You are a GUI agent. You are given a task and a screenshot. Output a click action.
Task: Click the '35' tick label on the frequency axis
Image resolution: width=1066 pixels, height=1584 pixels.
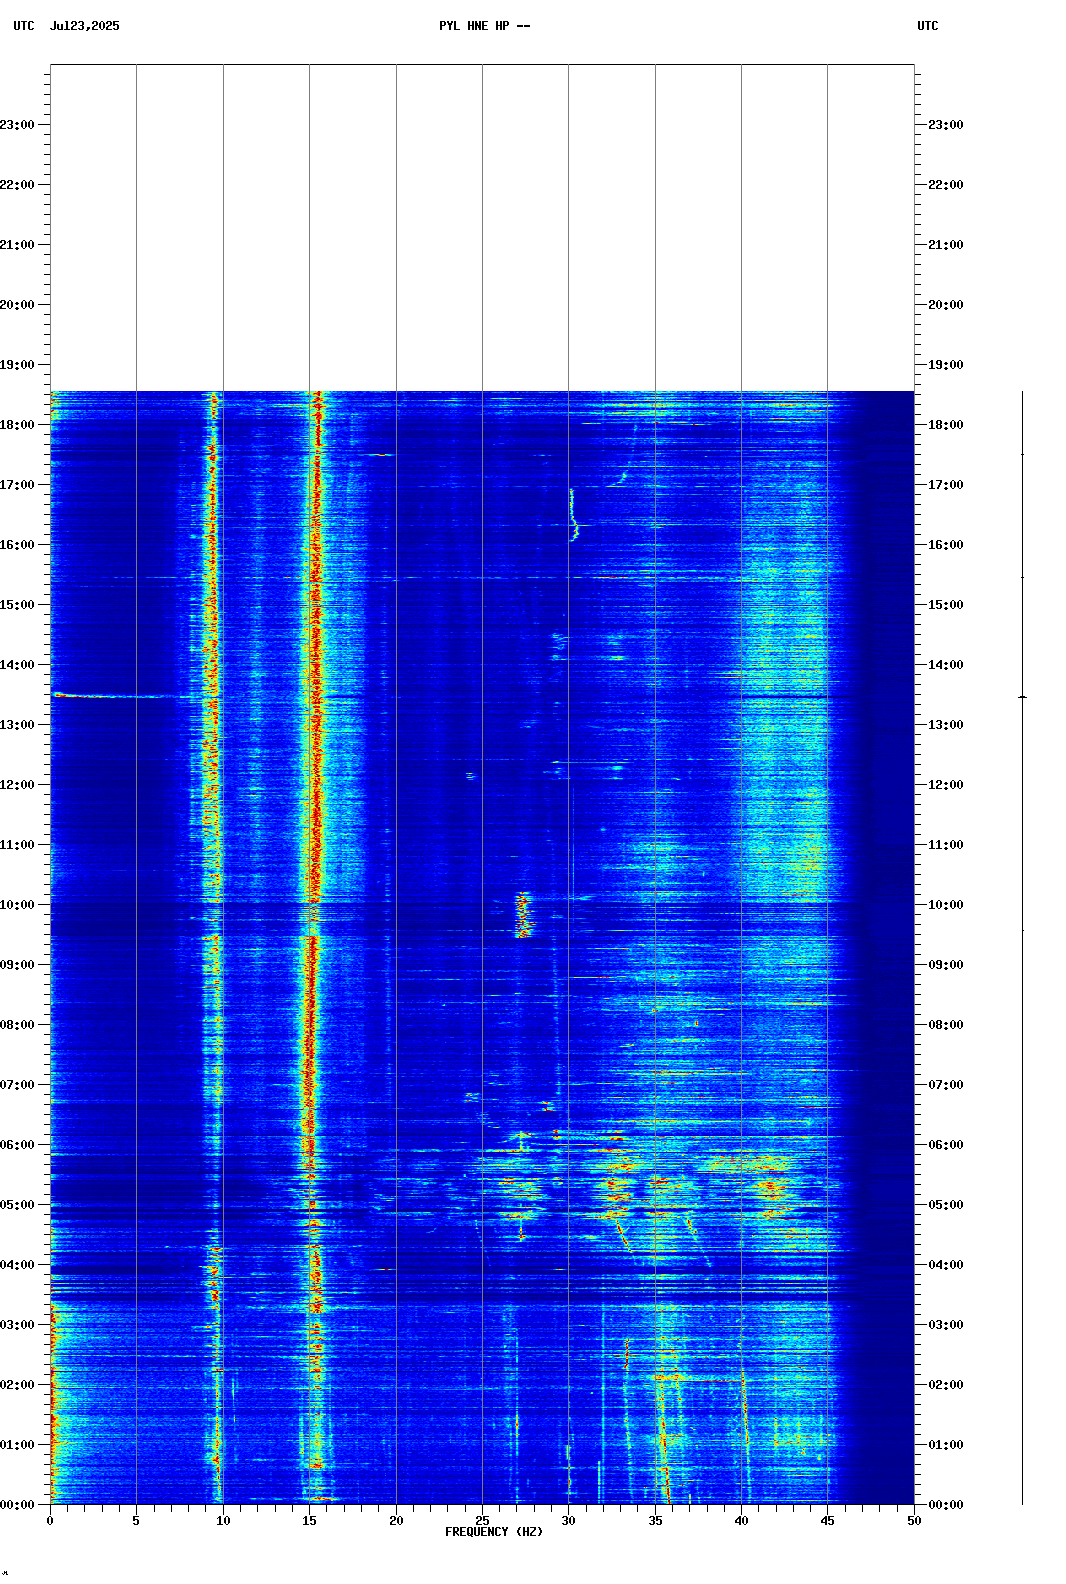pyautogui.click(x=655, y=1521)
